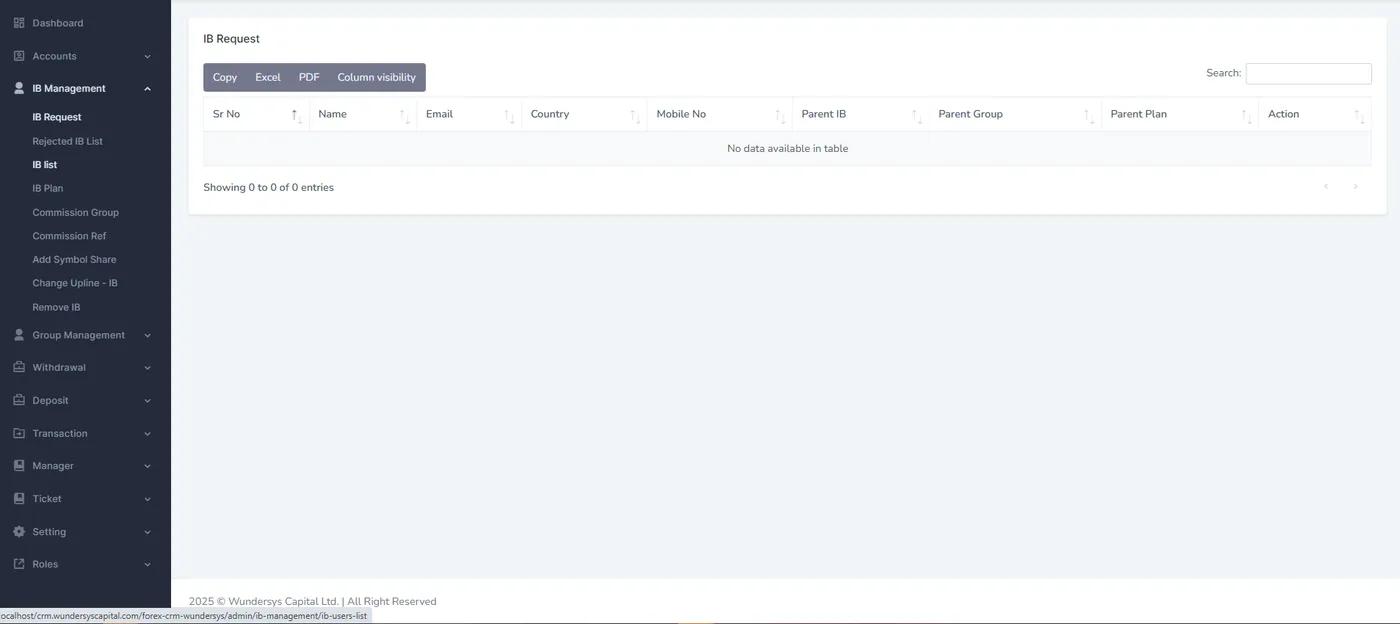Click 'Mobile No' column header text
This screenshot has width=1400, height=624.
point(681,114)
